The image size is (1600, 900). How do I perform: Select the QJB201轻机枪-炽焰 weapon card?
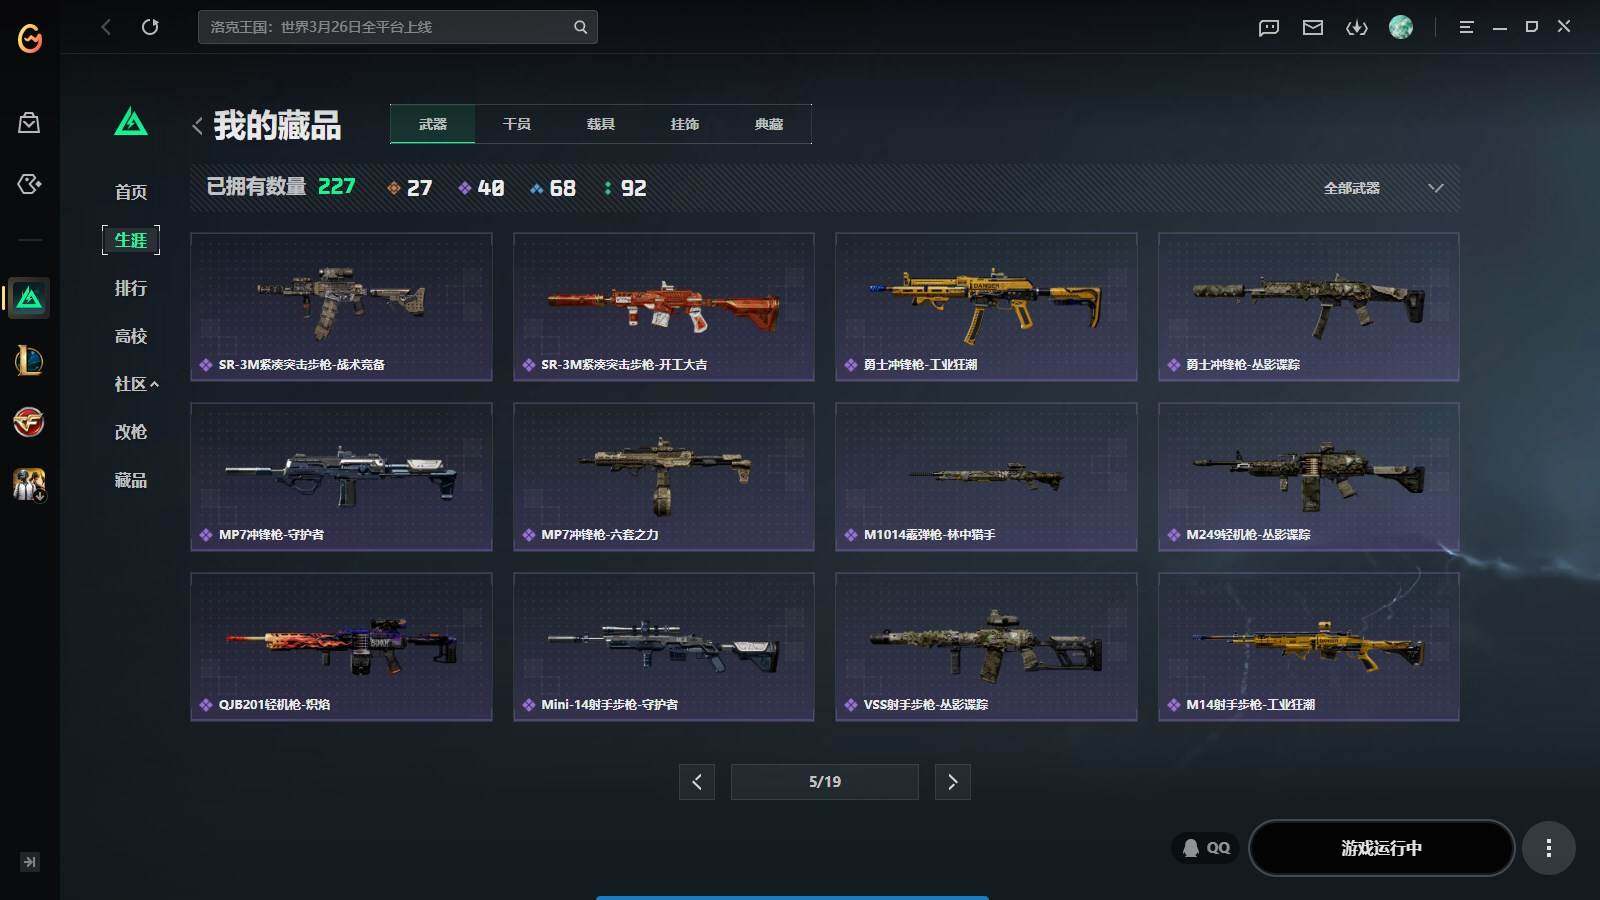(x=341, y=646)
